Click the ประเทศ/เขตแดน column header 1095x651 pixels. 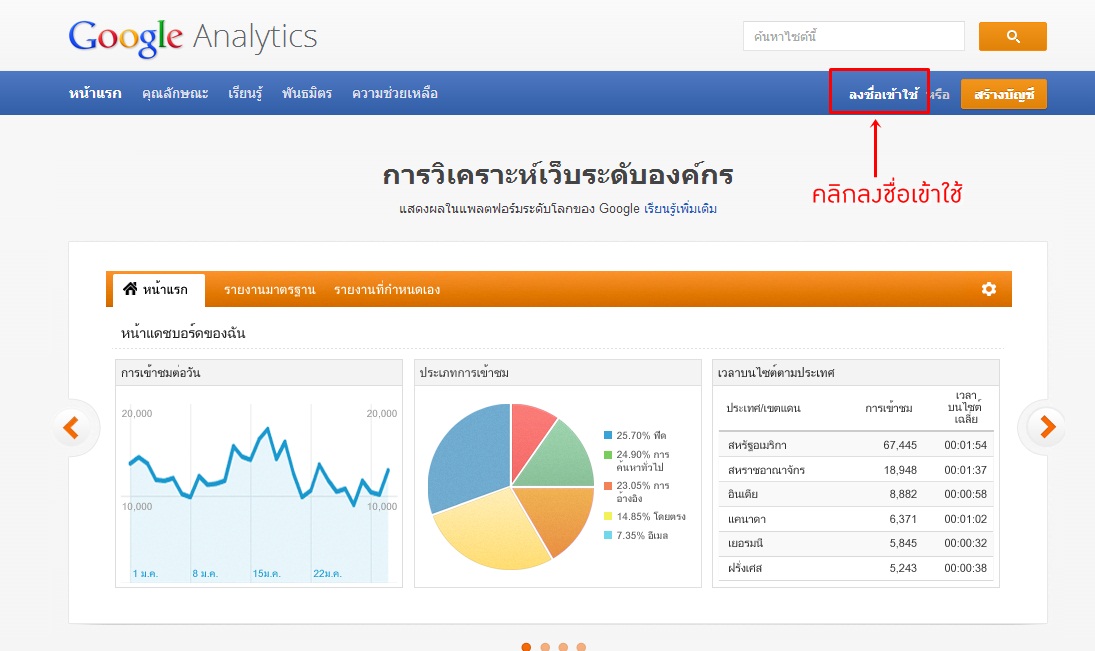pos(763,408)
